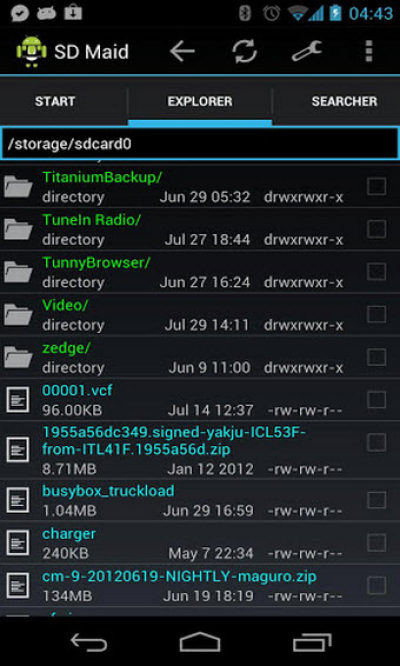
Task: Select the EXPLORER tab
Action: [200, 102]
